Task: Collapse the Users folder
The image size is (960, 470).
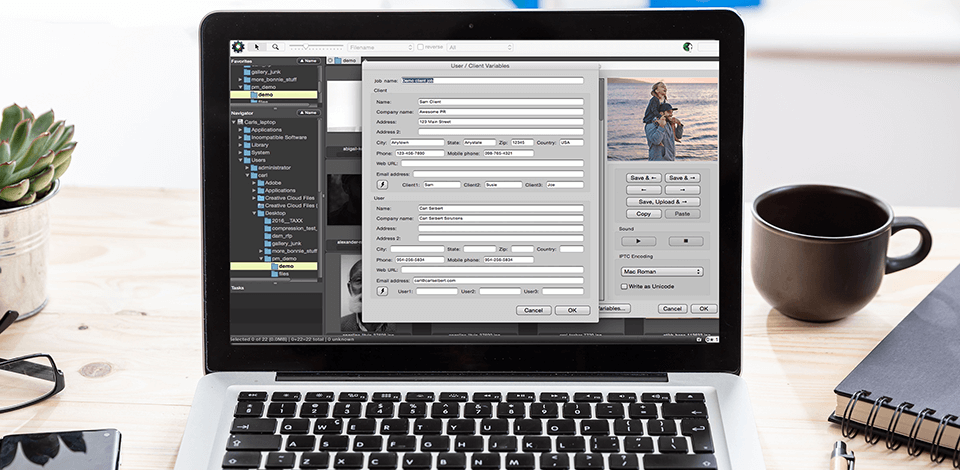Action: click(x=241, y=160)
